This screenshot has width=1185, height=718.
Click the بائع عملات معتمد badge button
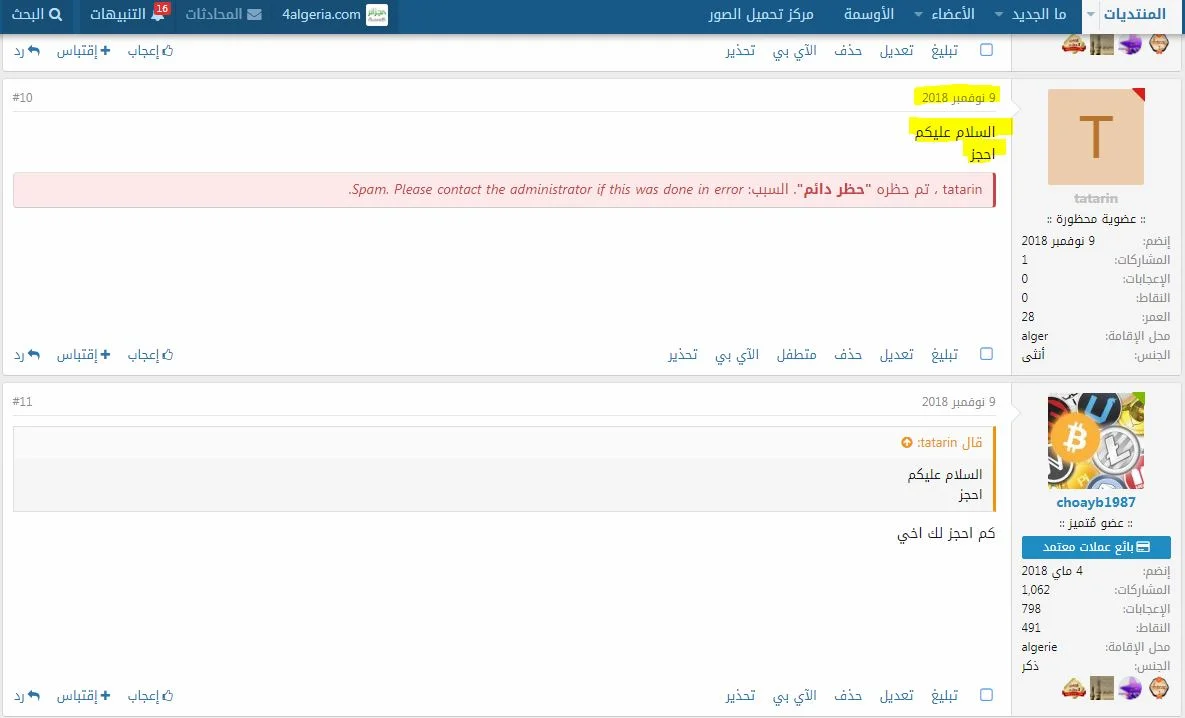[1096, 547]
